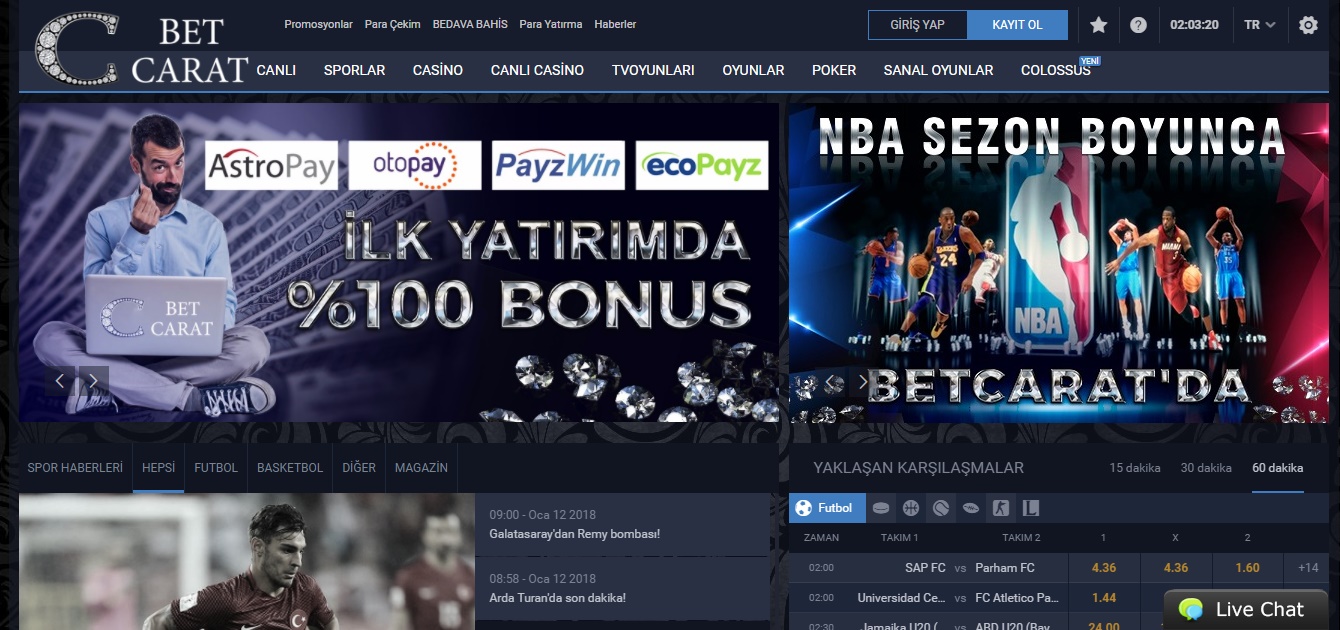Filter upcoming matches to 60 dakika

(1278, 468)
